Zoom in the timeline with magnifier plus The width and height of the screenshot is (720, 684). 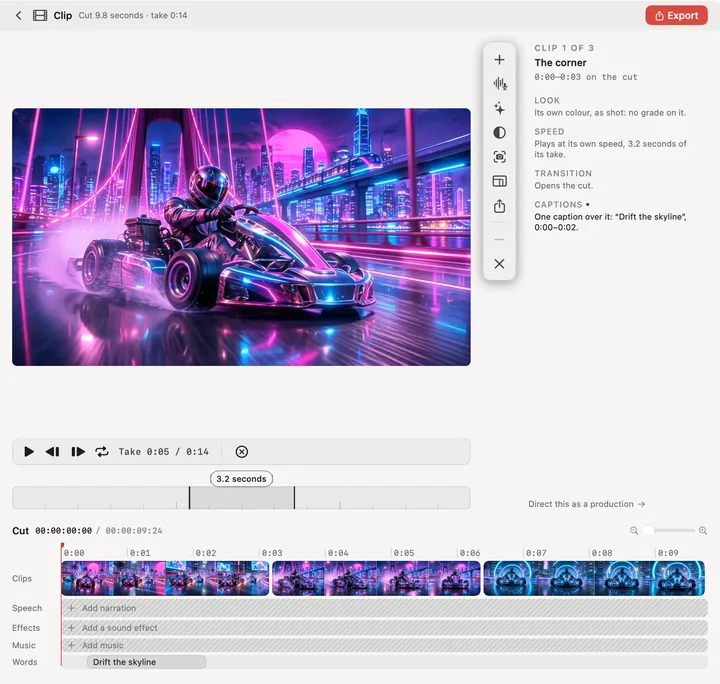pyautogui.click(x=703, y=531)
